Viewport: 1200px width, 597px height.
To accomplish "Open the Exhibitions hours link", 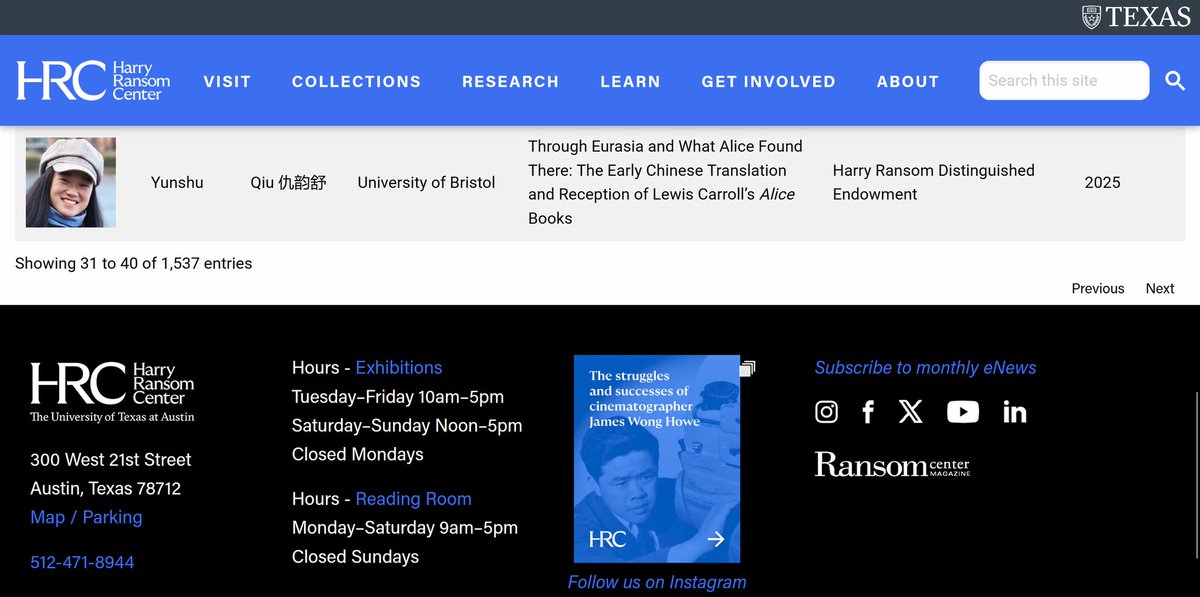I will click(x=399, y=368).
